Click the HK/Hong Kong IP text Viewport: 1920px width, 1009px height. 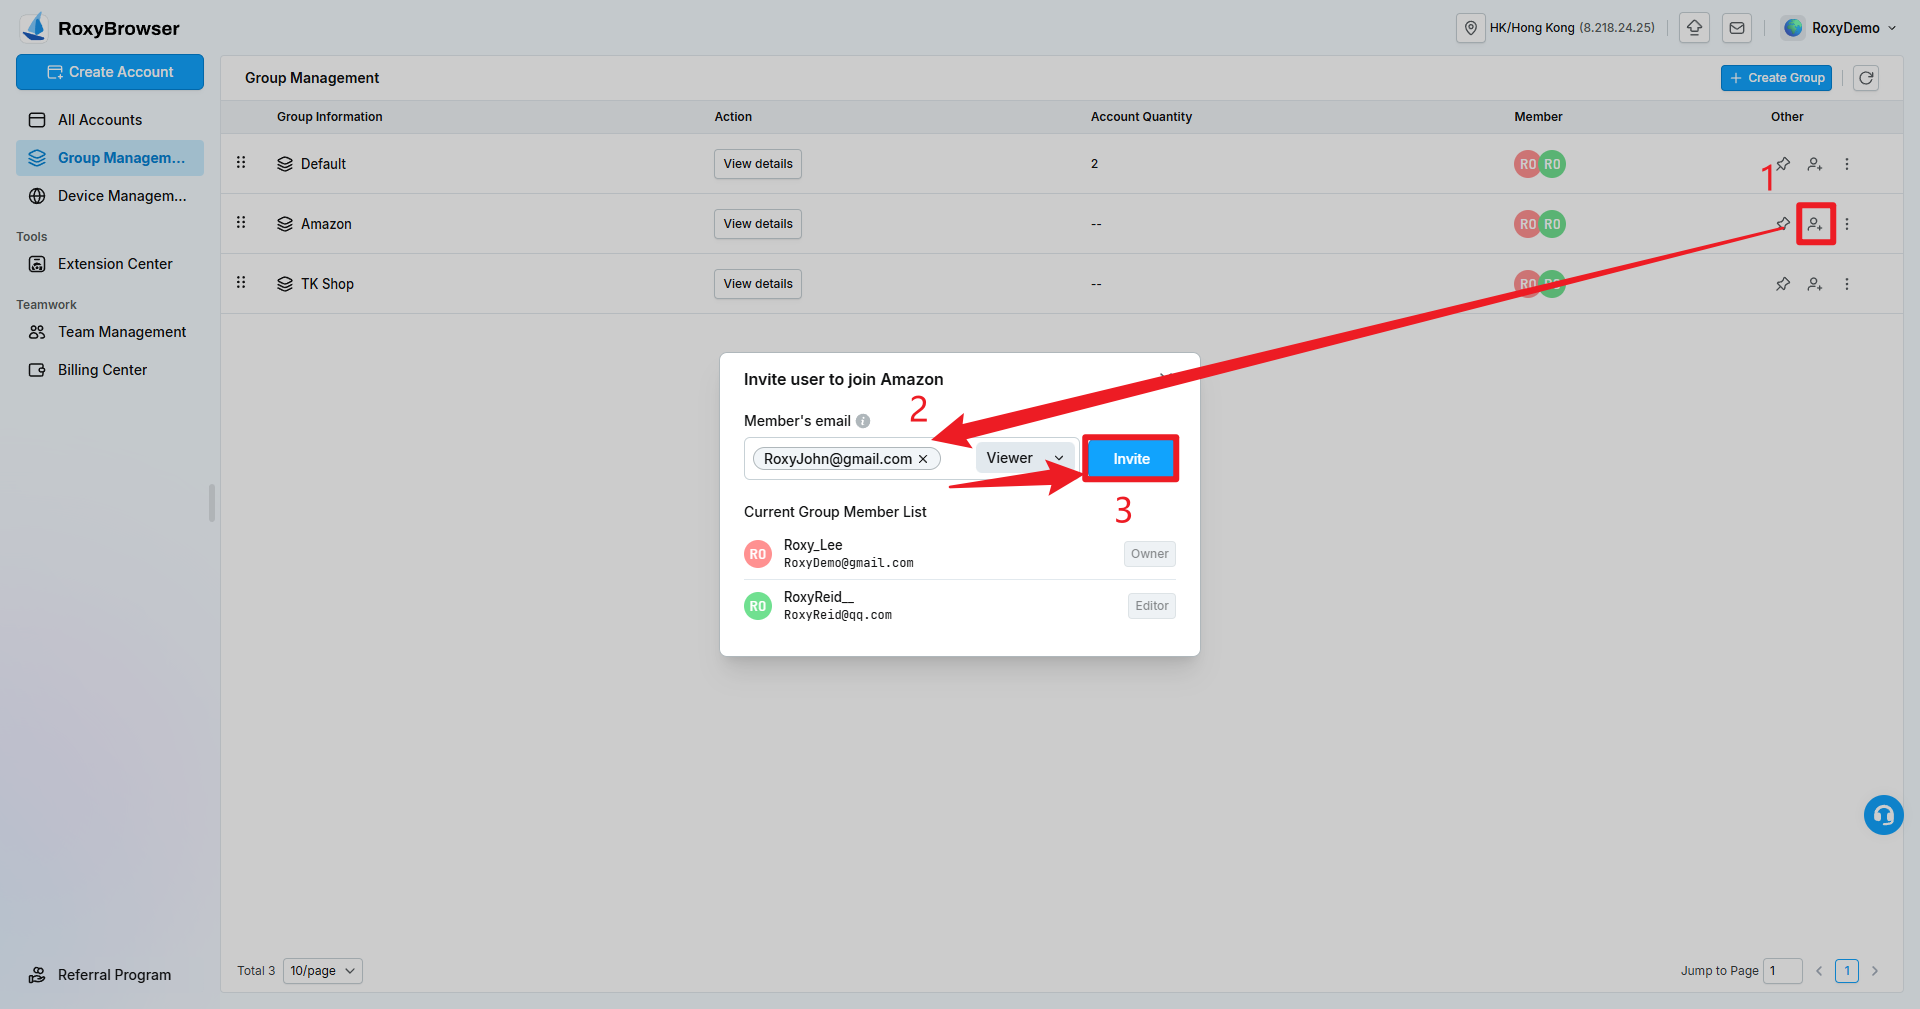1572,28
